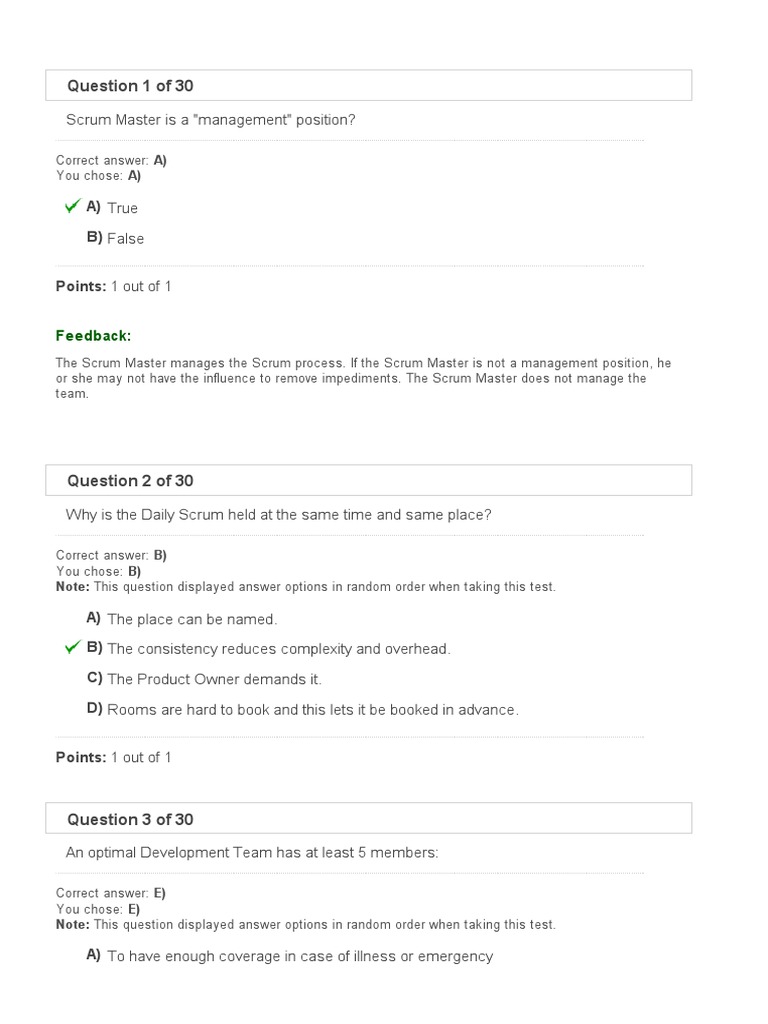Click Points label under Question 1
The width and height of the screenshot is (768, 1024).
[x=81, y=286]
